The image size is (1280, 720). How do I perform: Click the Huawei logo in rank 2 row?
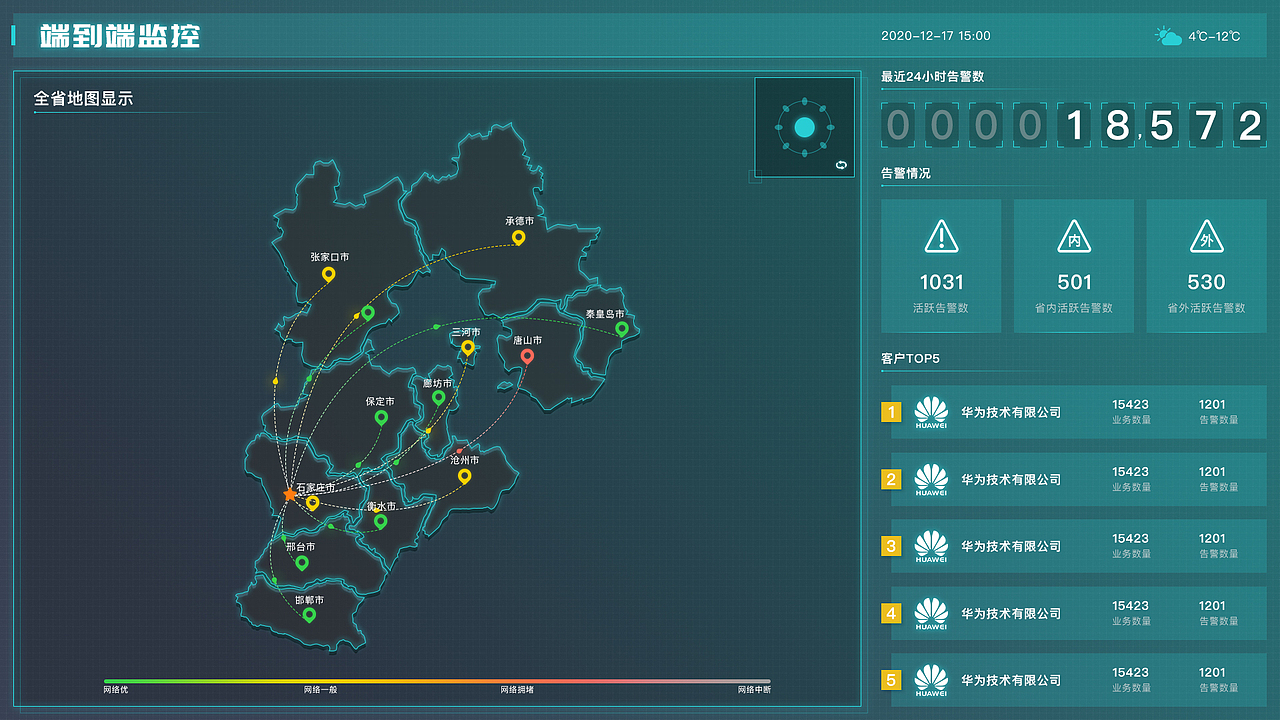click(931, 479)
